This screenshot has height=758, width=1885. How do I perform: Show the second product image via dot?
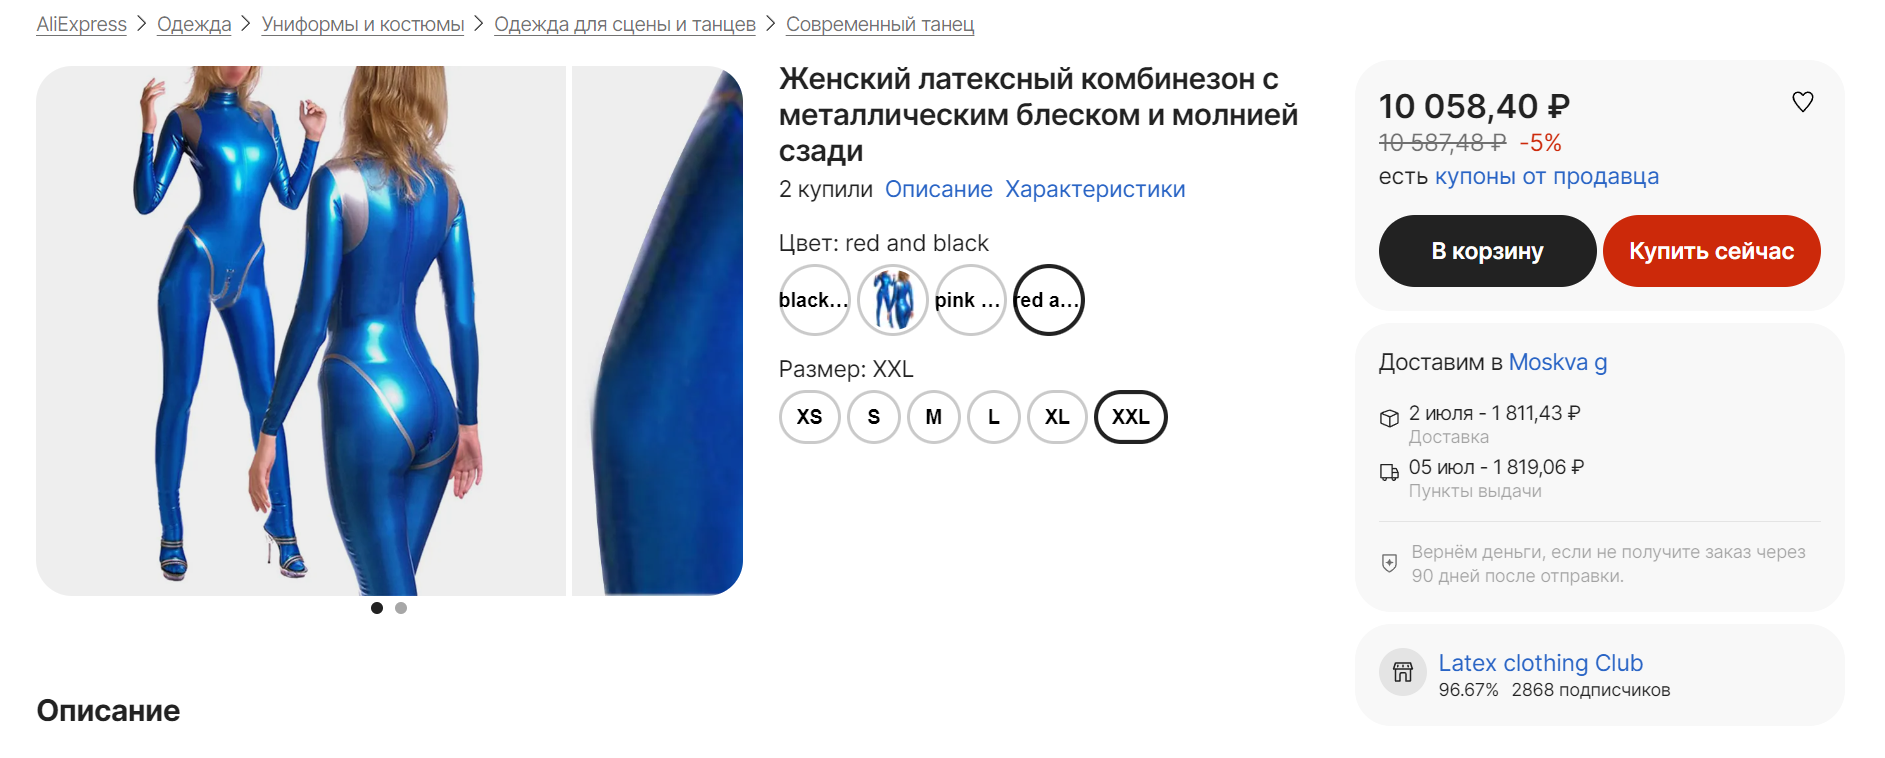[x=401, y=608]
